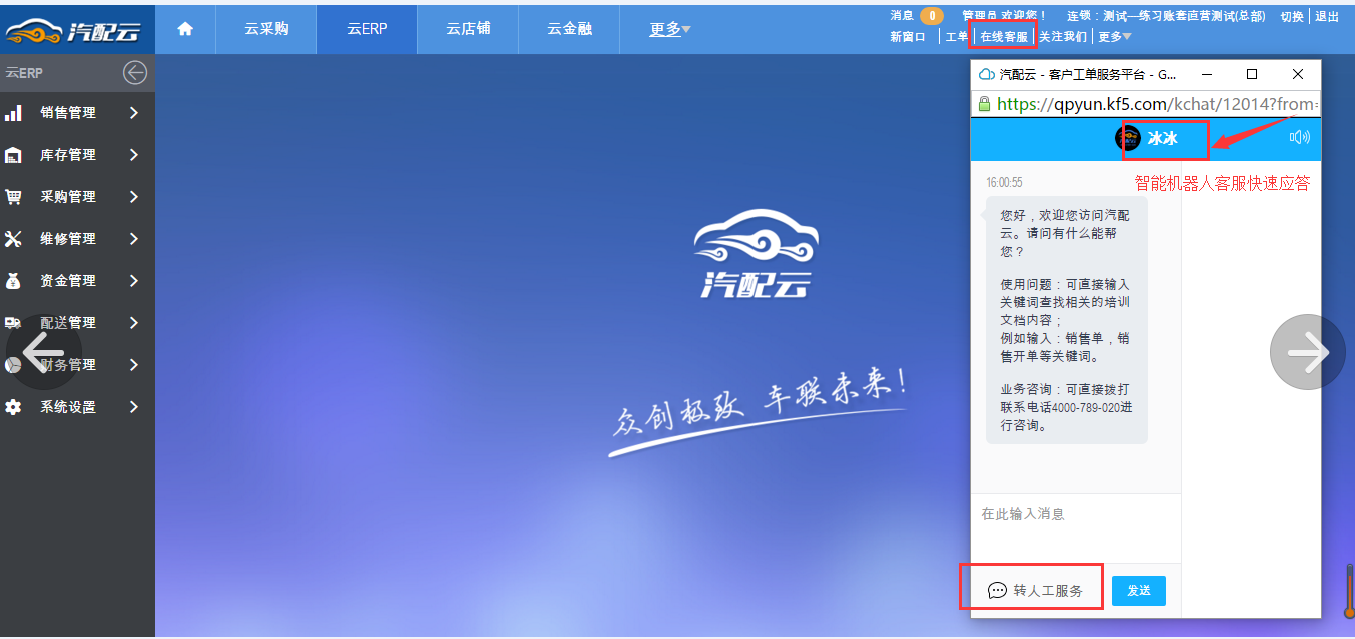Screen dimensions: 1355x639
Task: Click the shopping cart icon for 采购管理
Action: (13, 197)
